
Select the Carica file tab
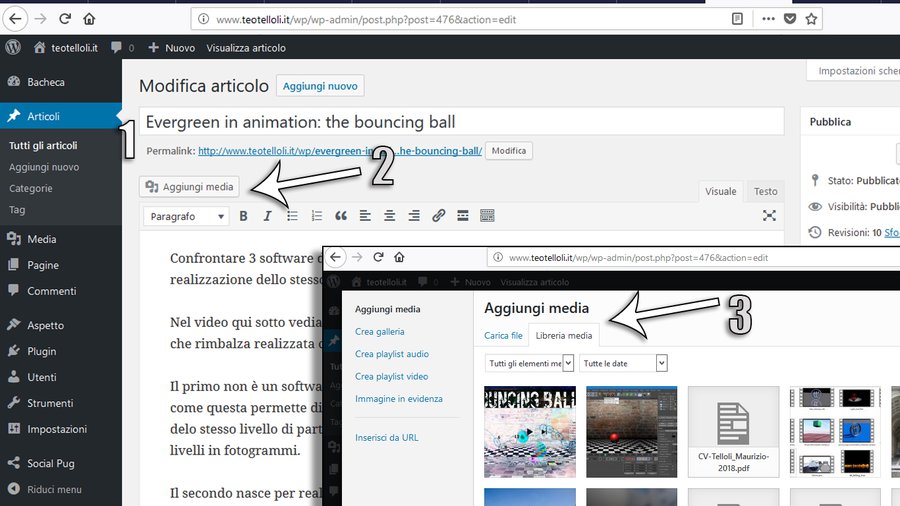pyautogui.click(x=503, y=336)
